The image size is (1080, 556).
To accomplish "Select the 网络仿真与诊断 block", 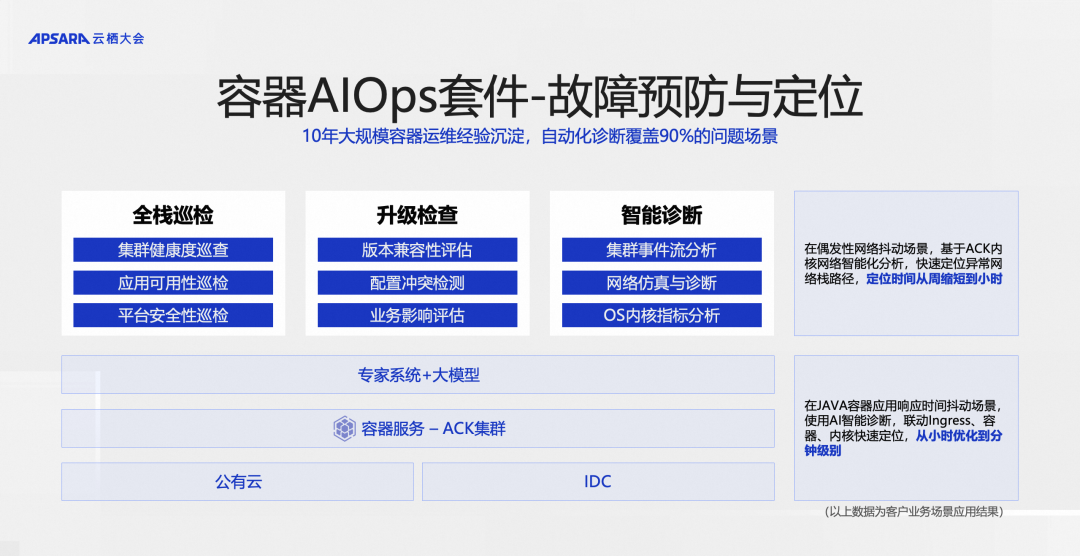I will [662, 282].
